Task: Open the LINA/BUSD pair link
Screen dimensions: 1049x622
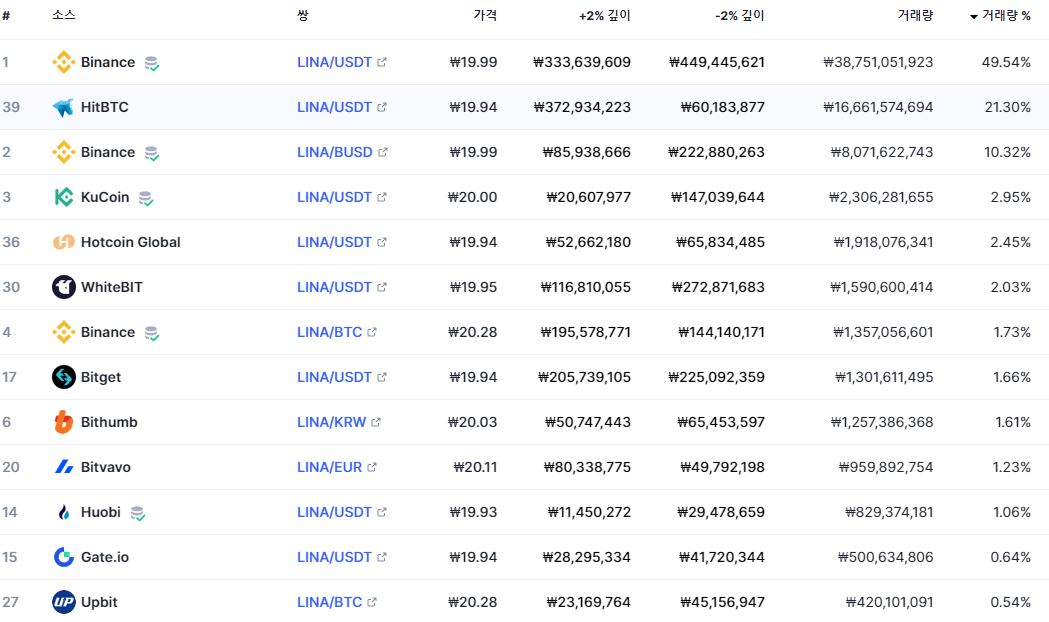Action: pyautogui.click(x=335, y=152)
